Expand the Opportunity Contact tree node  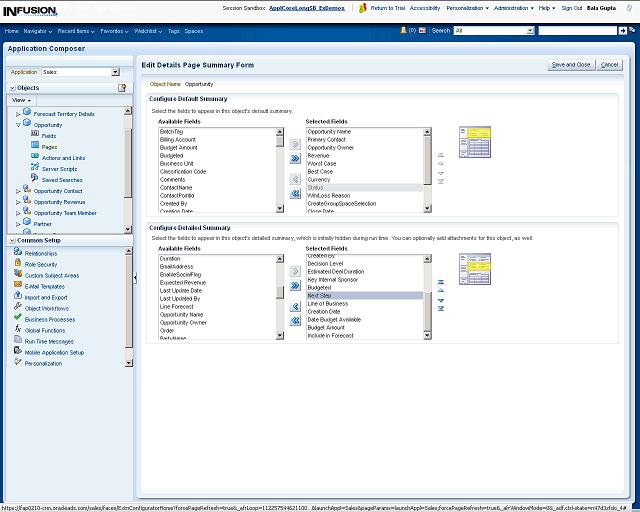pos(18,190)
